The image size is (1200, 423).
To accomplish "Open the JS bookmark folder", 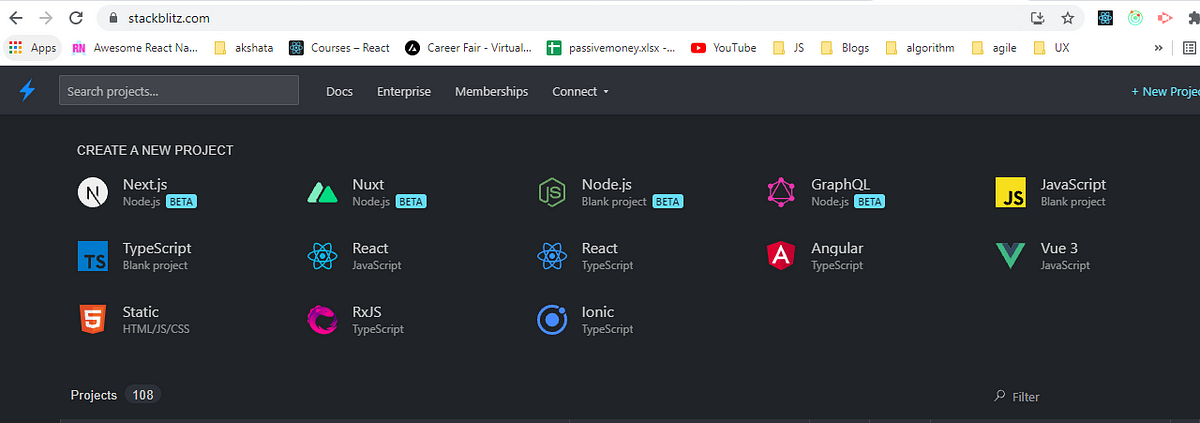I will click(x=787, y=47).
